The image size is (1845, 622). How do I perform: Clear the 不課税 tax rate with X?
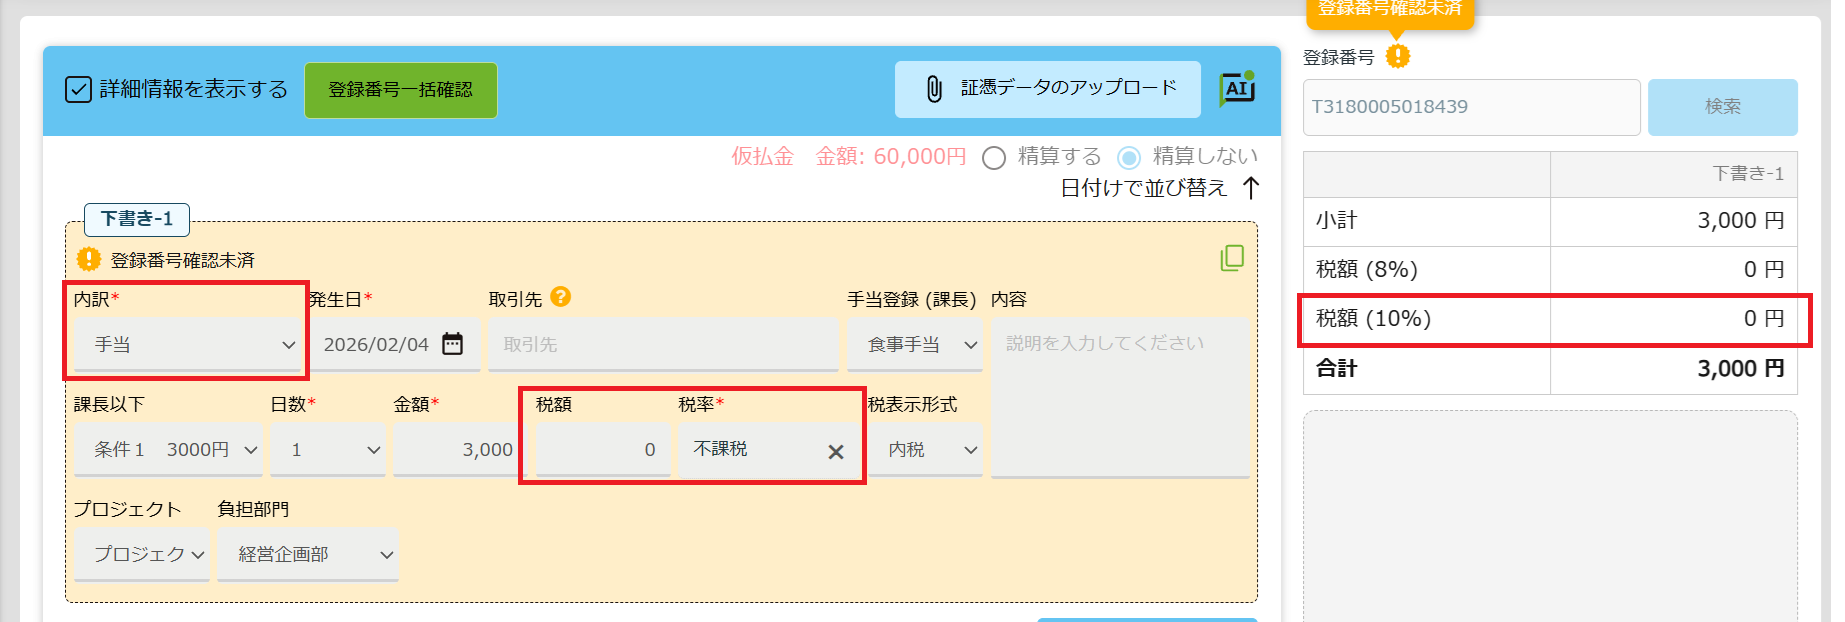[836, 452]
